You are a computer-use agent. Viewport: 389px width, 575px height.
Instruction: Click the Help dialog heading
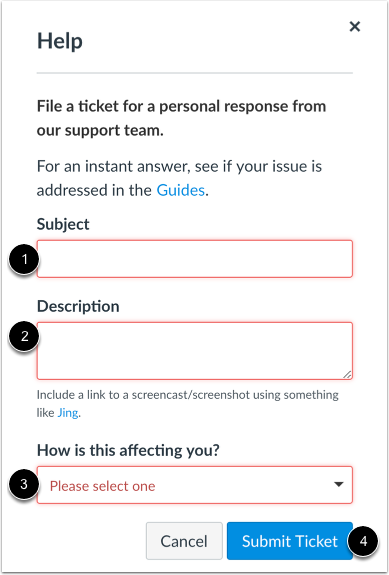(x=60, y=41)
